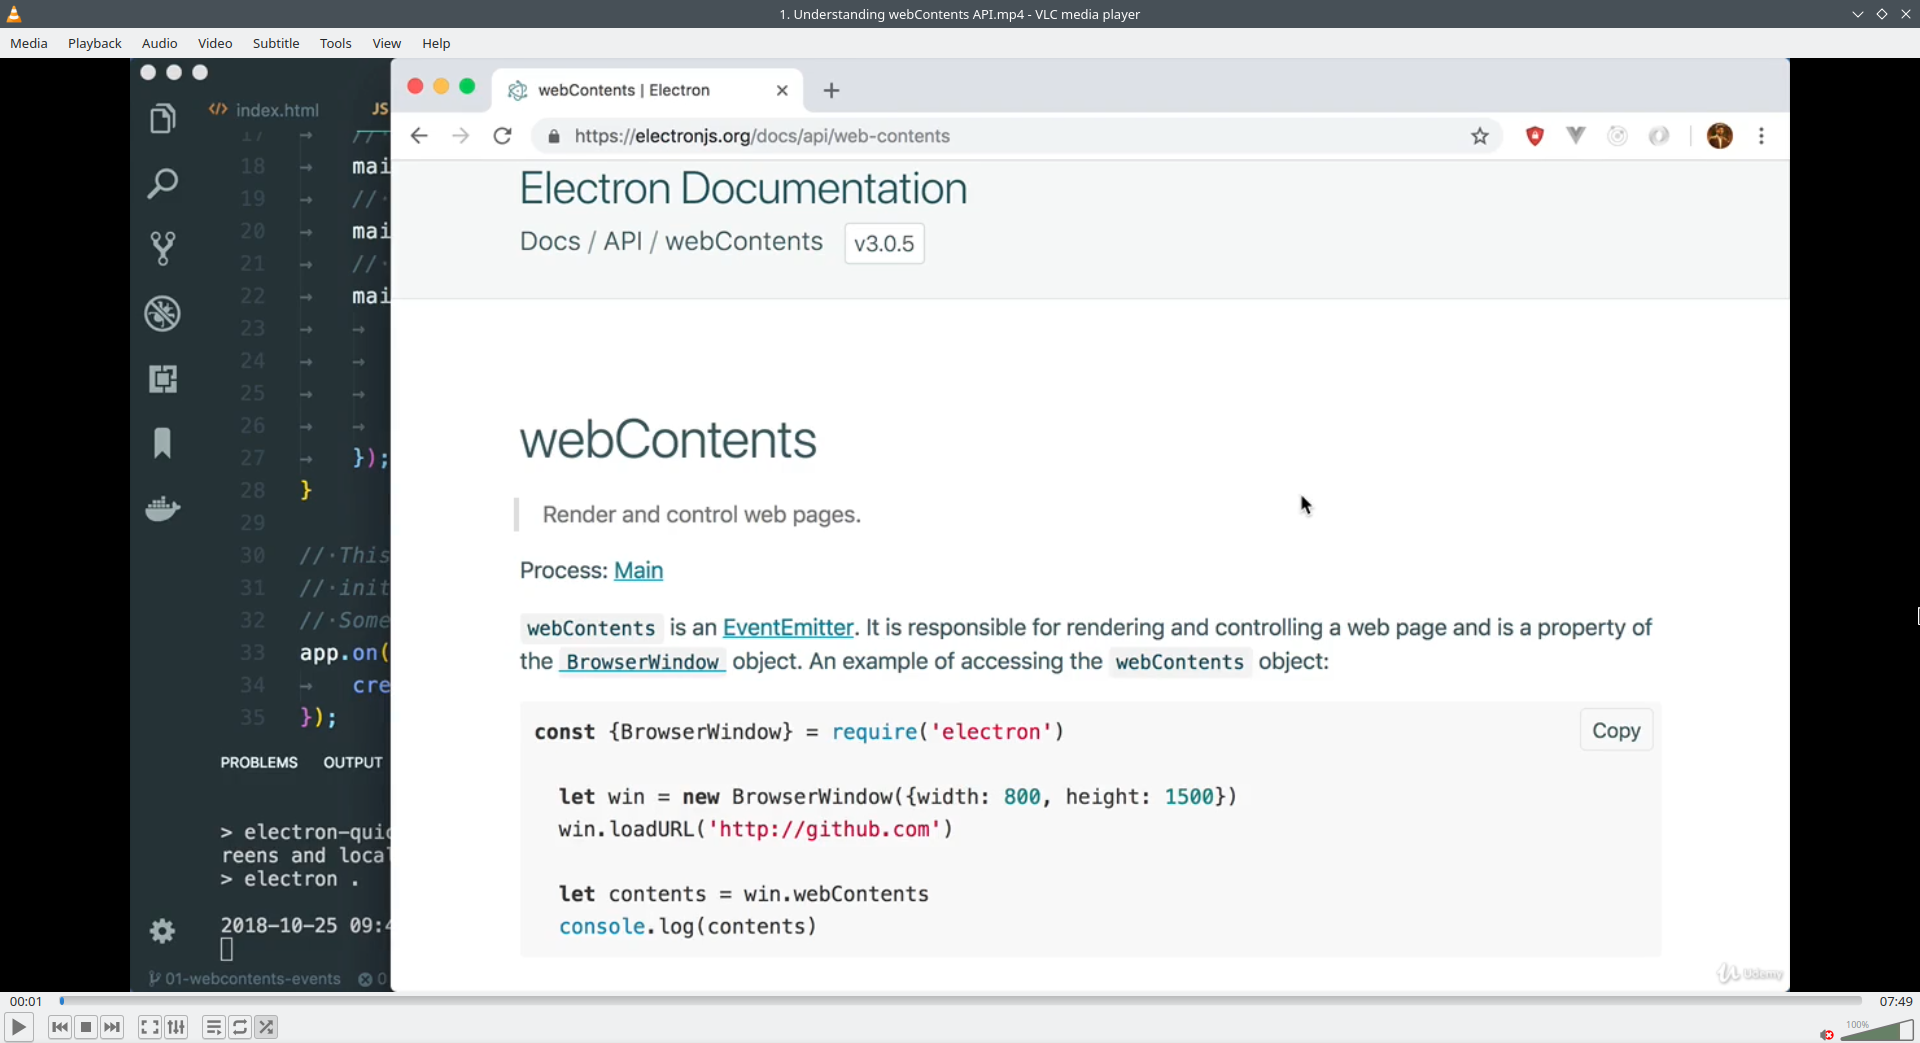
Task: Close the webContents browser tab
Action: [782, 90]
